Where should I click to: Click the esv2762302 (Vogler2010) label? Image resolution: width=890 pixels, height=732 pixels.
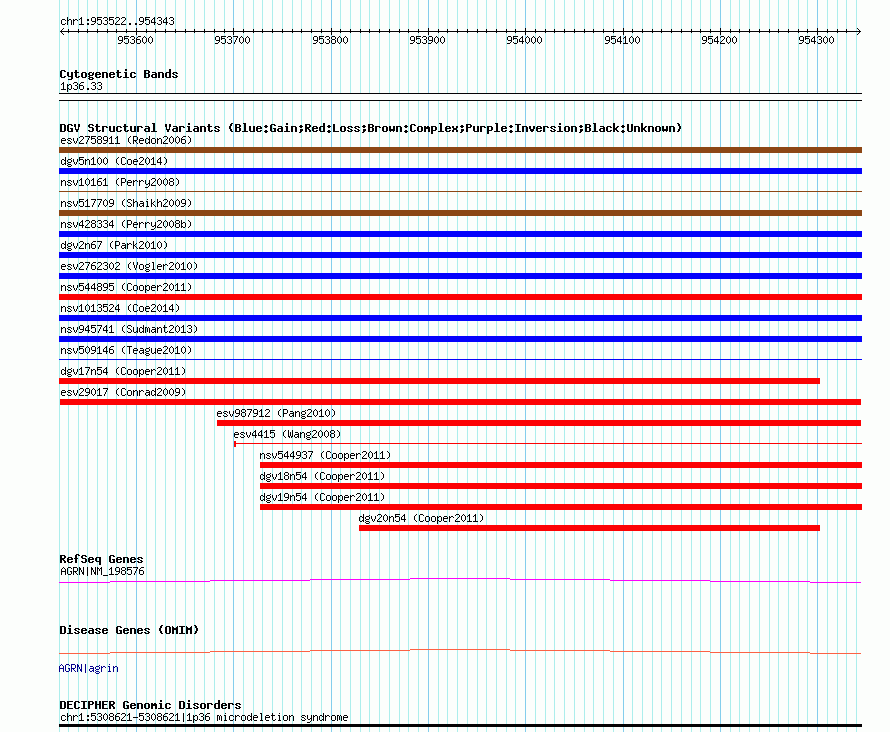point(129,266)
